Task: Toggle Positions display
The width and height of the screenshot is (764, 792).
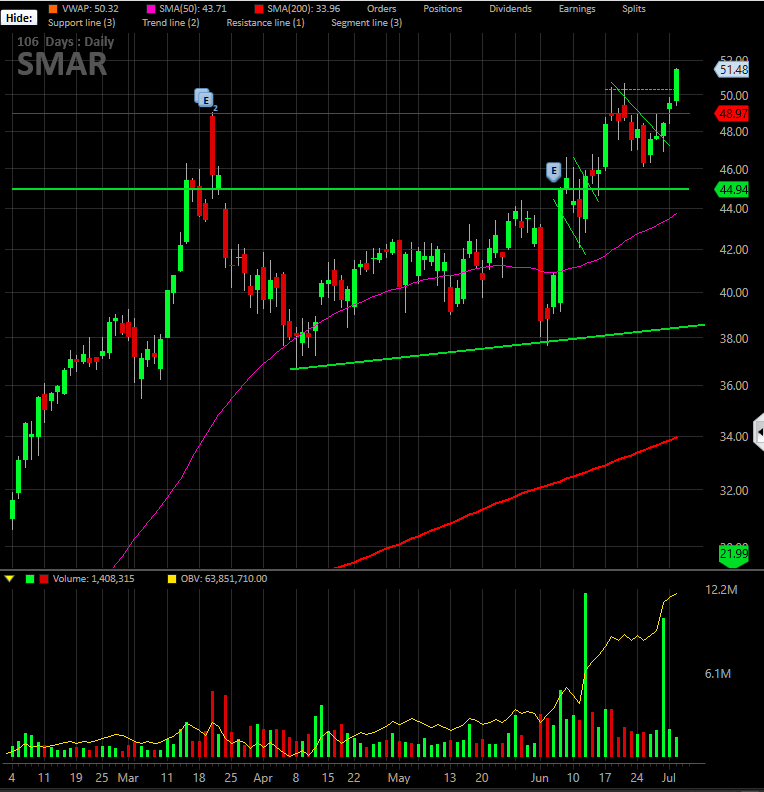Action: click(x=443, y=9)
